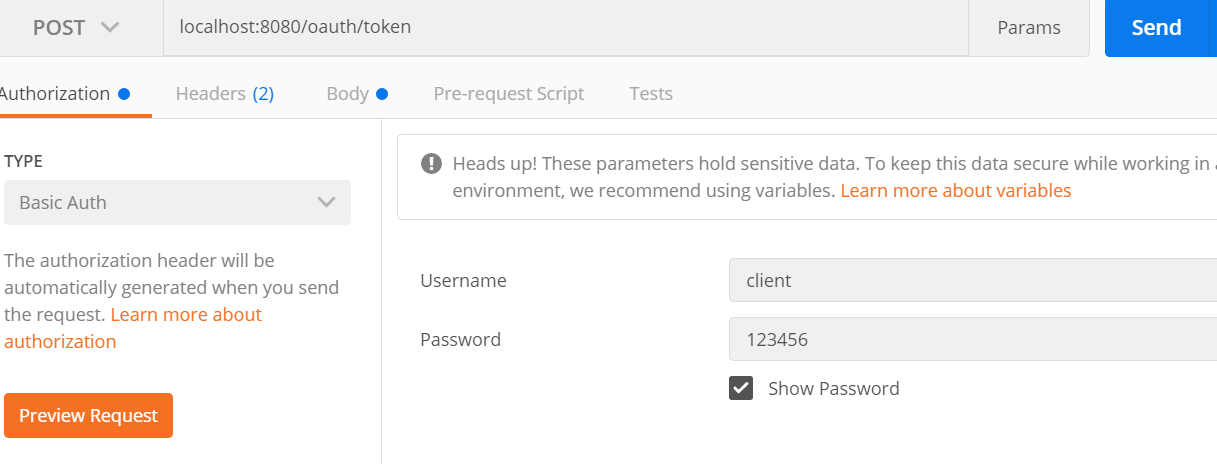Switch to the Headers (2) tab
This screenshot has width=1217, height=464.
pyautogui.click(x=225, y=94)
